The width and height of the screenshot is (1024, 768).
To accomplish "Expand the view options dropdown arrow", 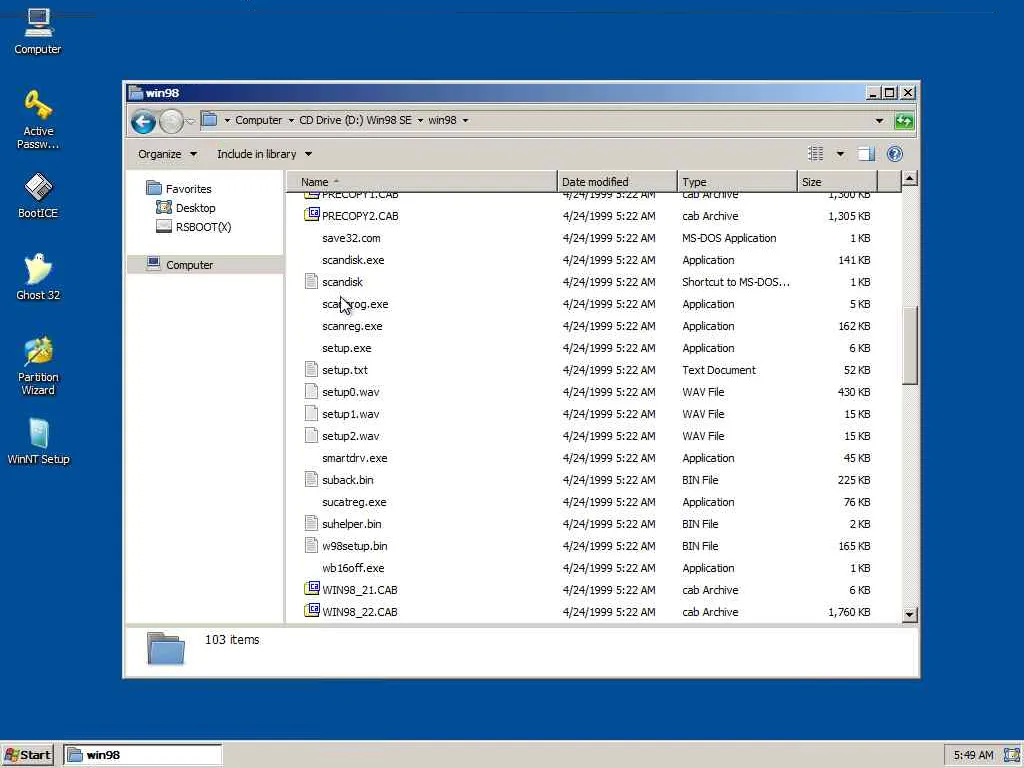I will (840, 154).
